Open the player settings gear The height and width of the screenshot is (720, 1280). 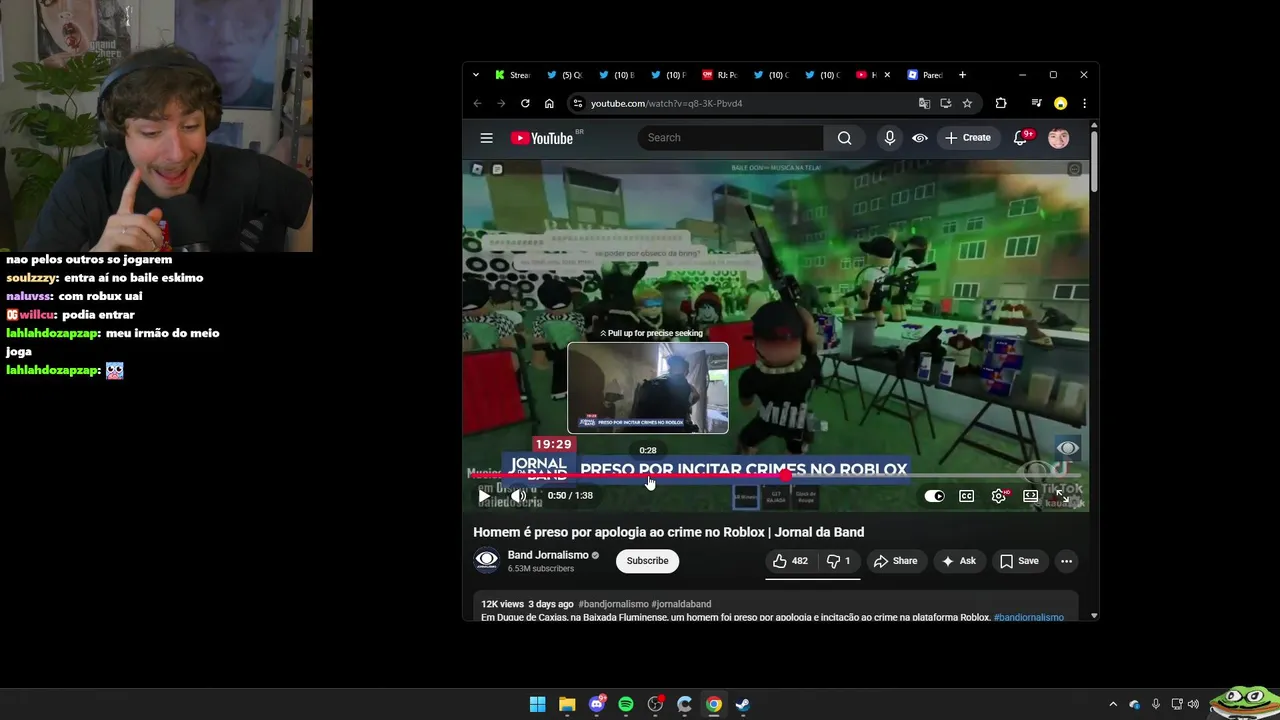pyautogui.click(x=998, y=496)
